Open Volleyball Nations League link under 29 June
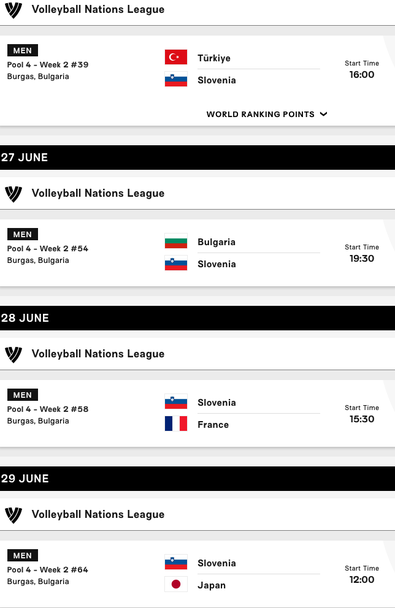The width and height of the screenshot is (395, 608). tap(98, 515)
